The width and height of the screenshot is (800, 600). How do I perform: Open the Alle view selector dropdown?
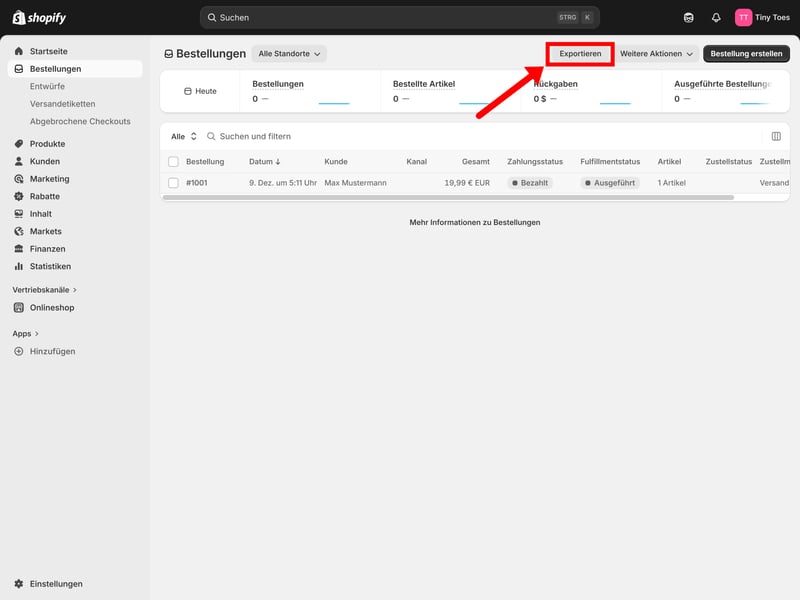point(184,136)
